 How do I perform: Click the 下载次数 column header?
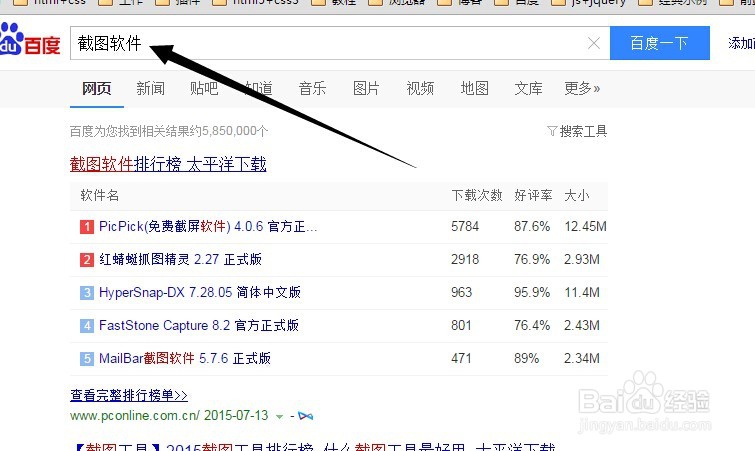[x=477, y=195]
